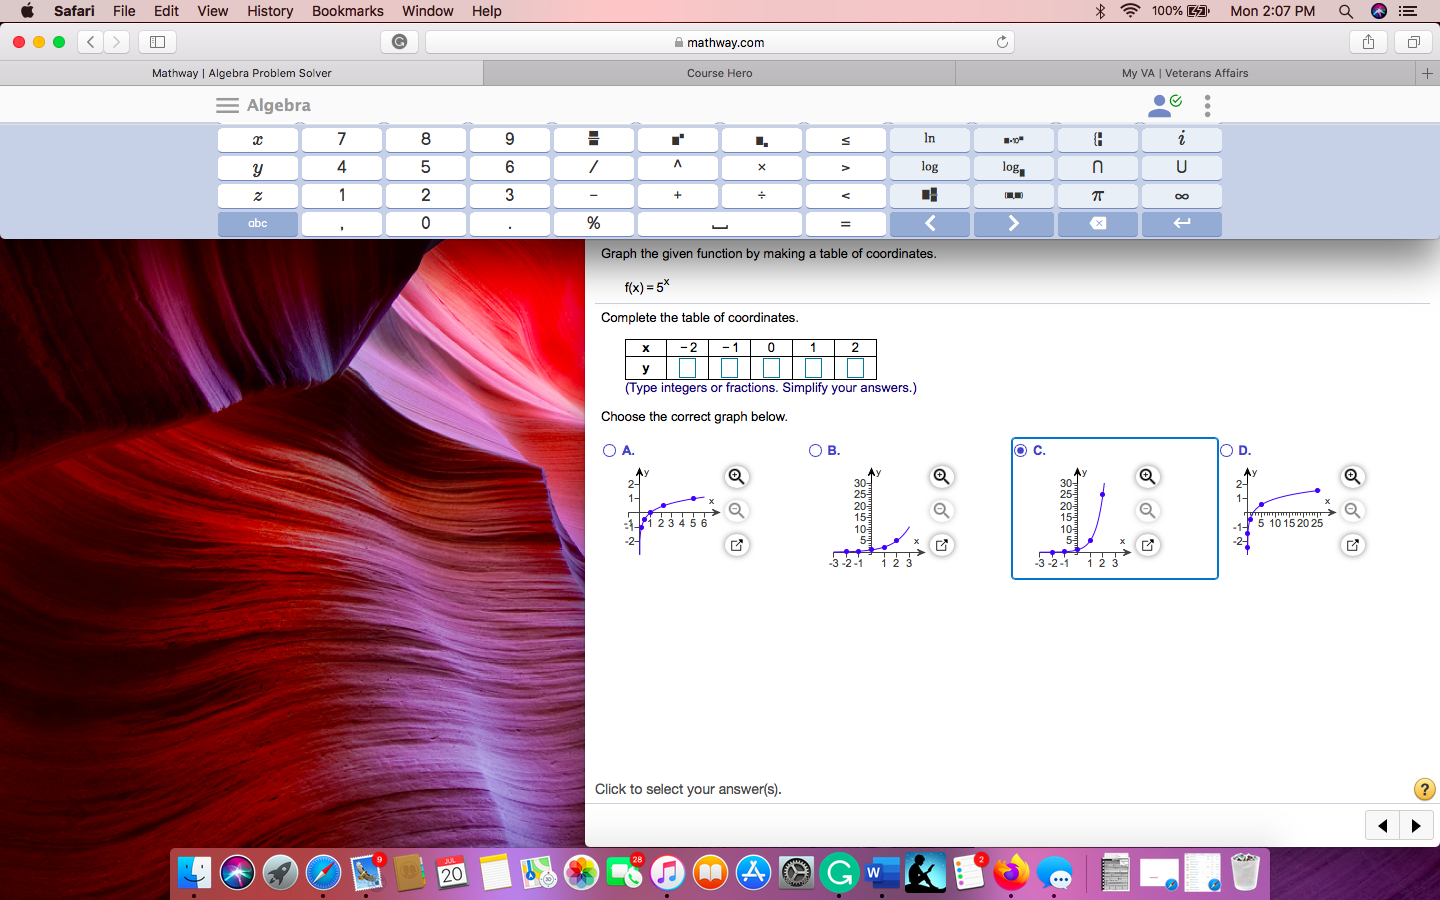
Task: Click the pi symbol key
Action: pos(1097,196)
